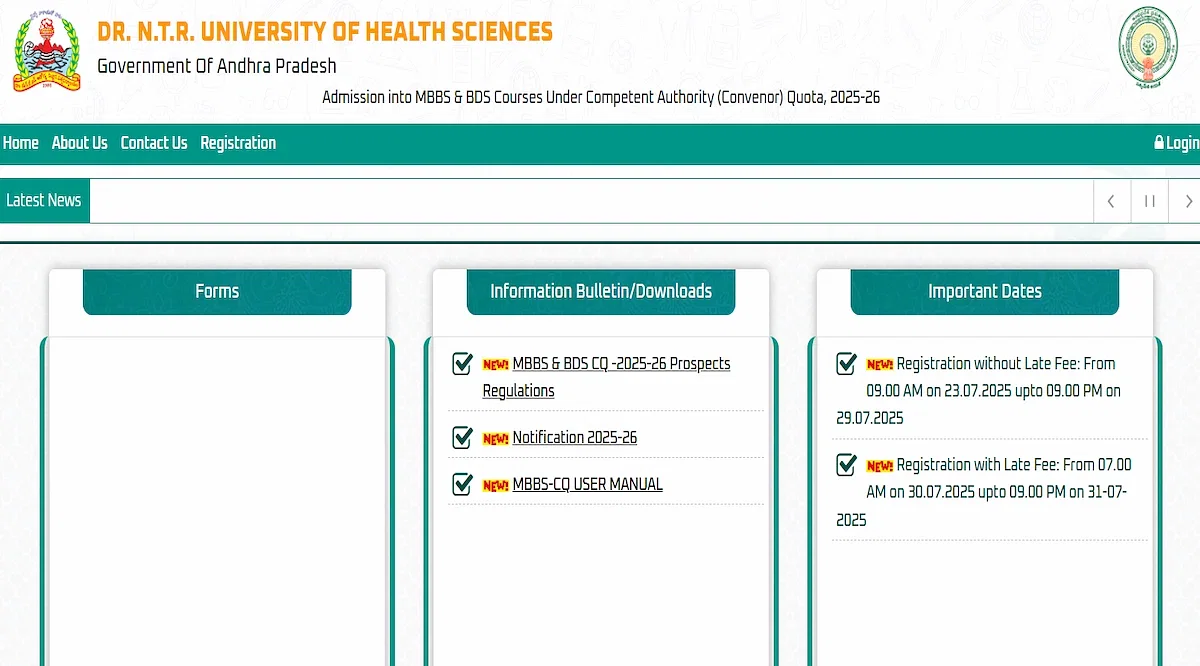Go to the Registration menu item
This screenshot has height=666, width=1200.
(238, 143)
